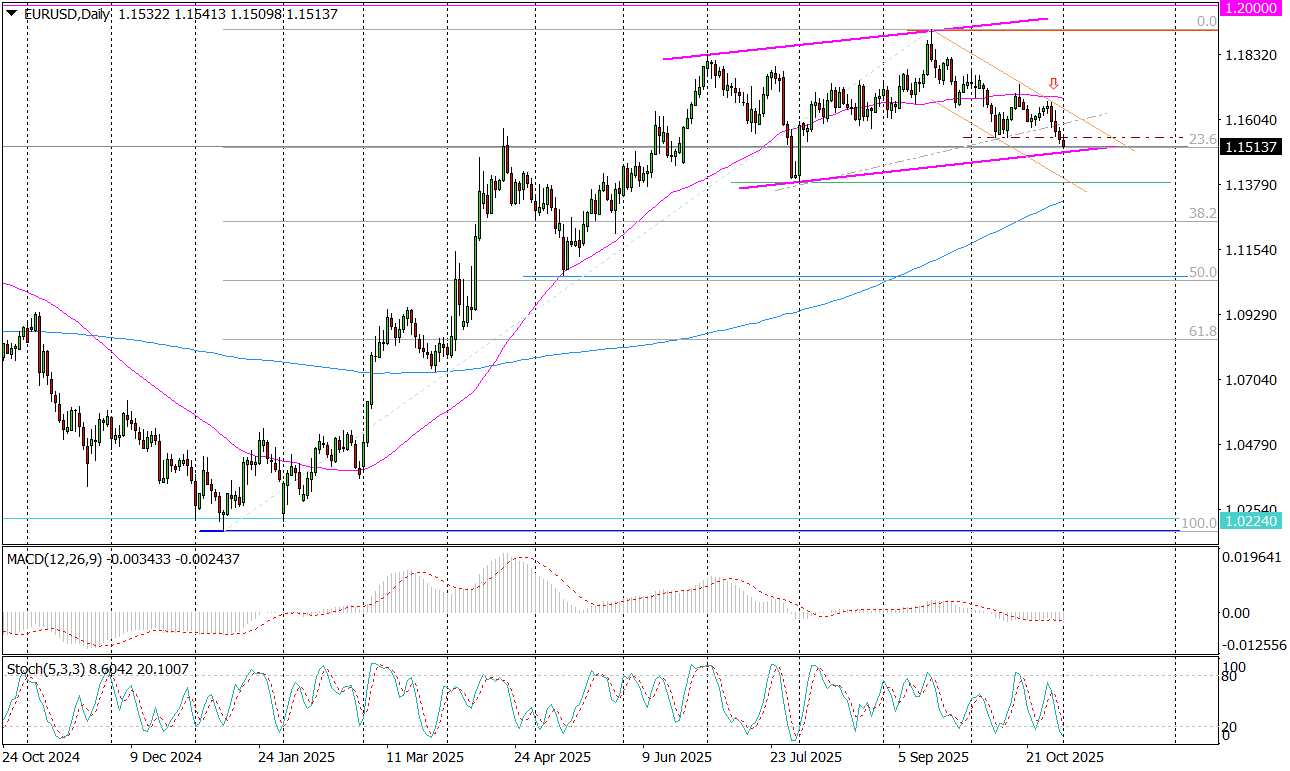1290x771 pixels.
Task: Click the red down arrow marker
Action: pyautogui.click(x=1053, y=83)
